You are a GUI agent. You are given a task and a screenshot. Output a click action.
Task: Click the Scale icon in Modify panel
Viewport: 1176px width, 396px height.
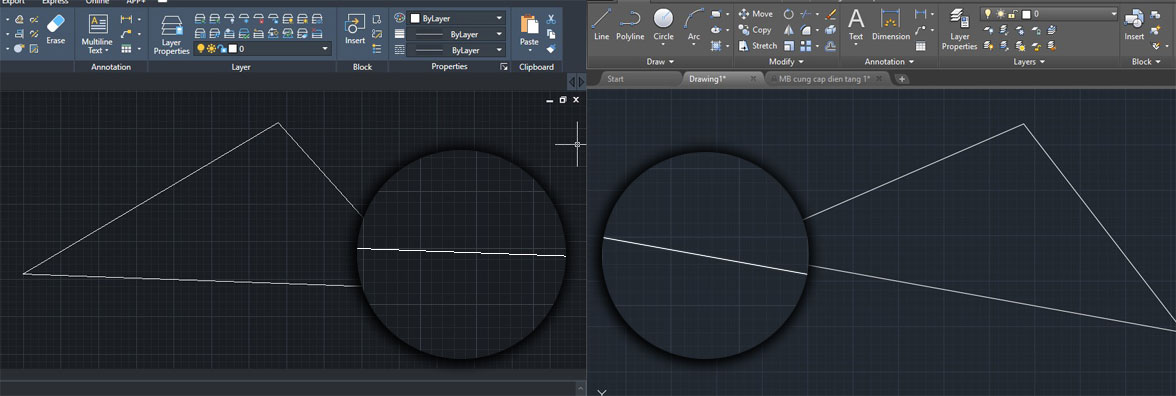click(789, 46)
